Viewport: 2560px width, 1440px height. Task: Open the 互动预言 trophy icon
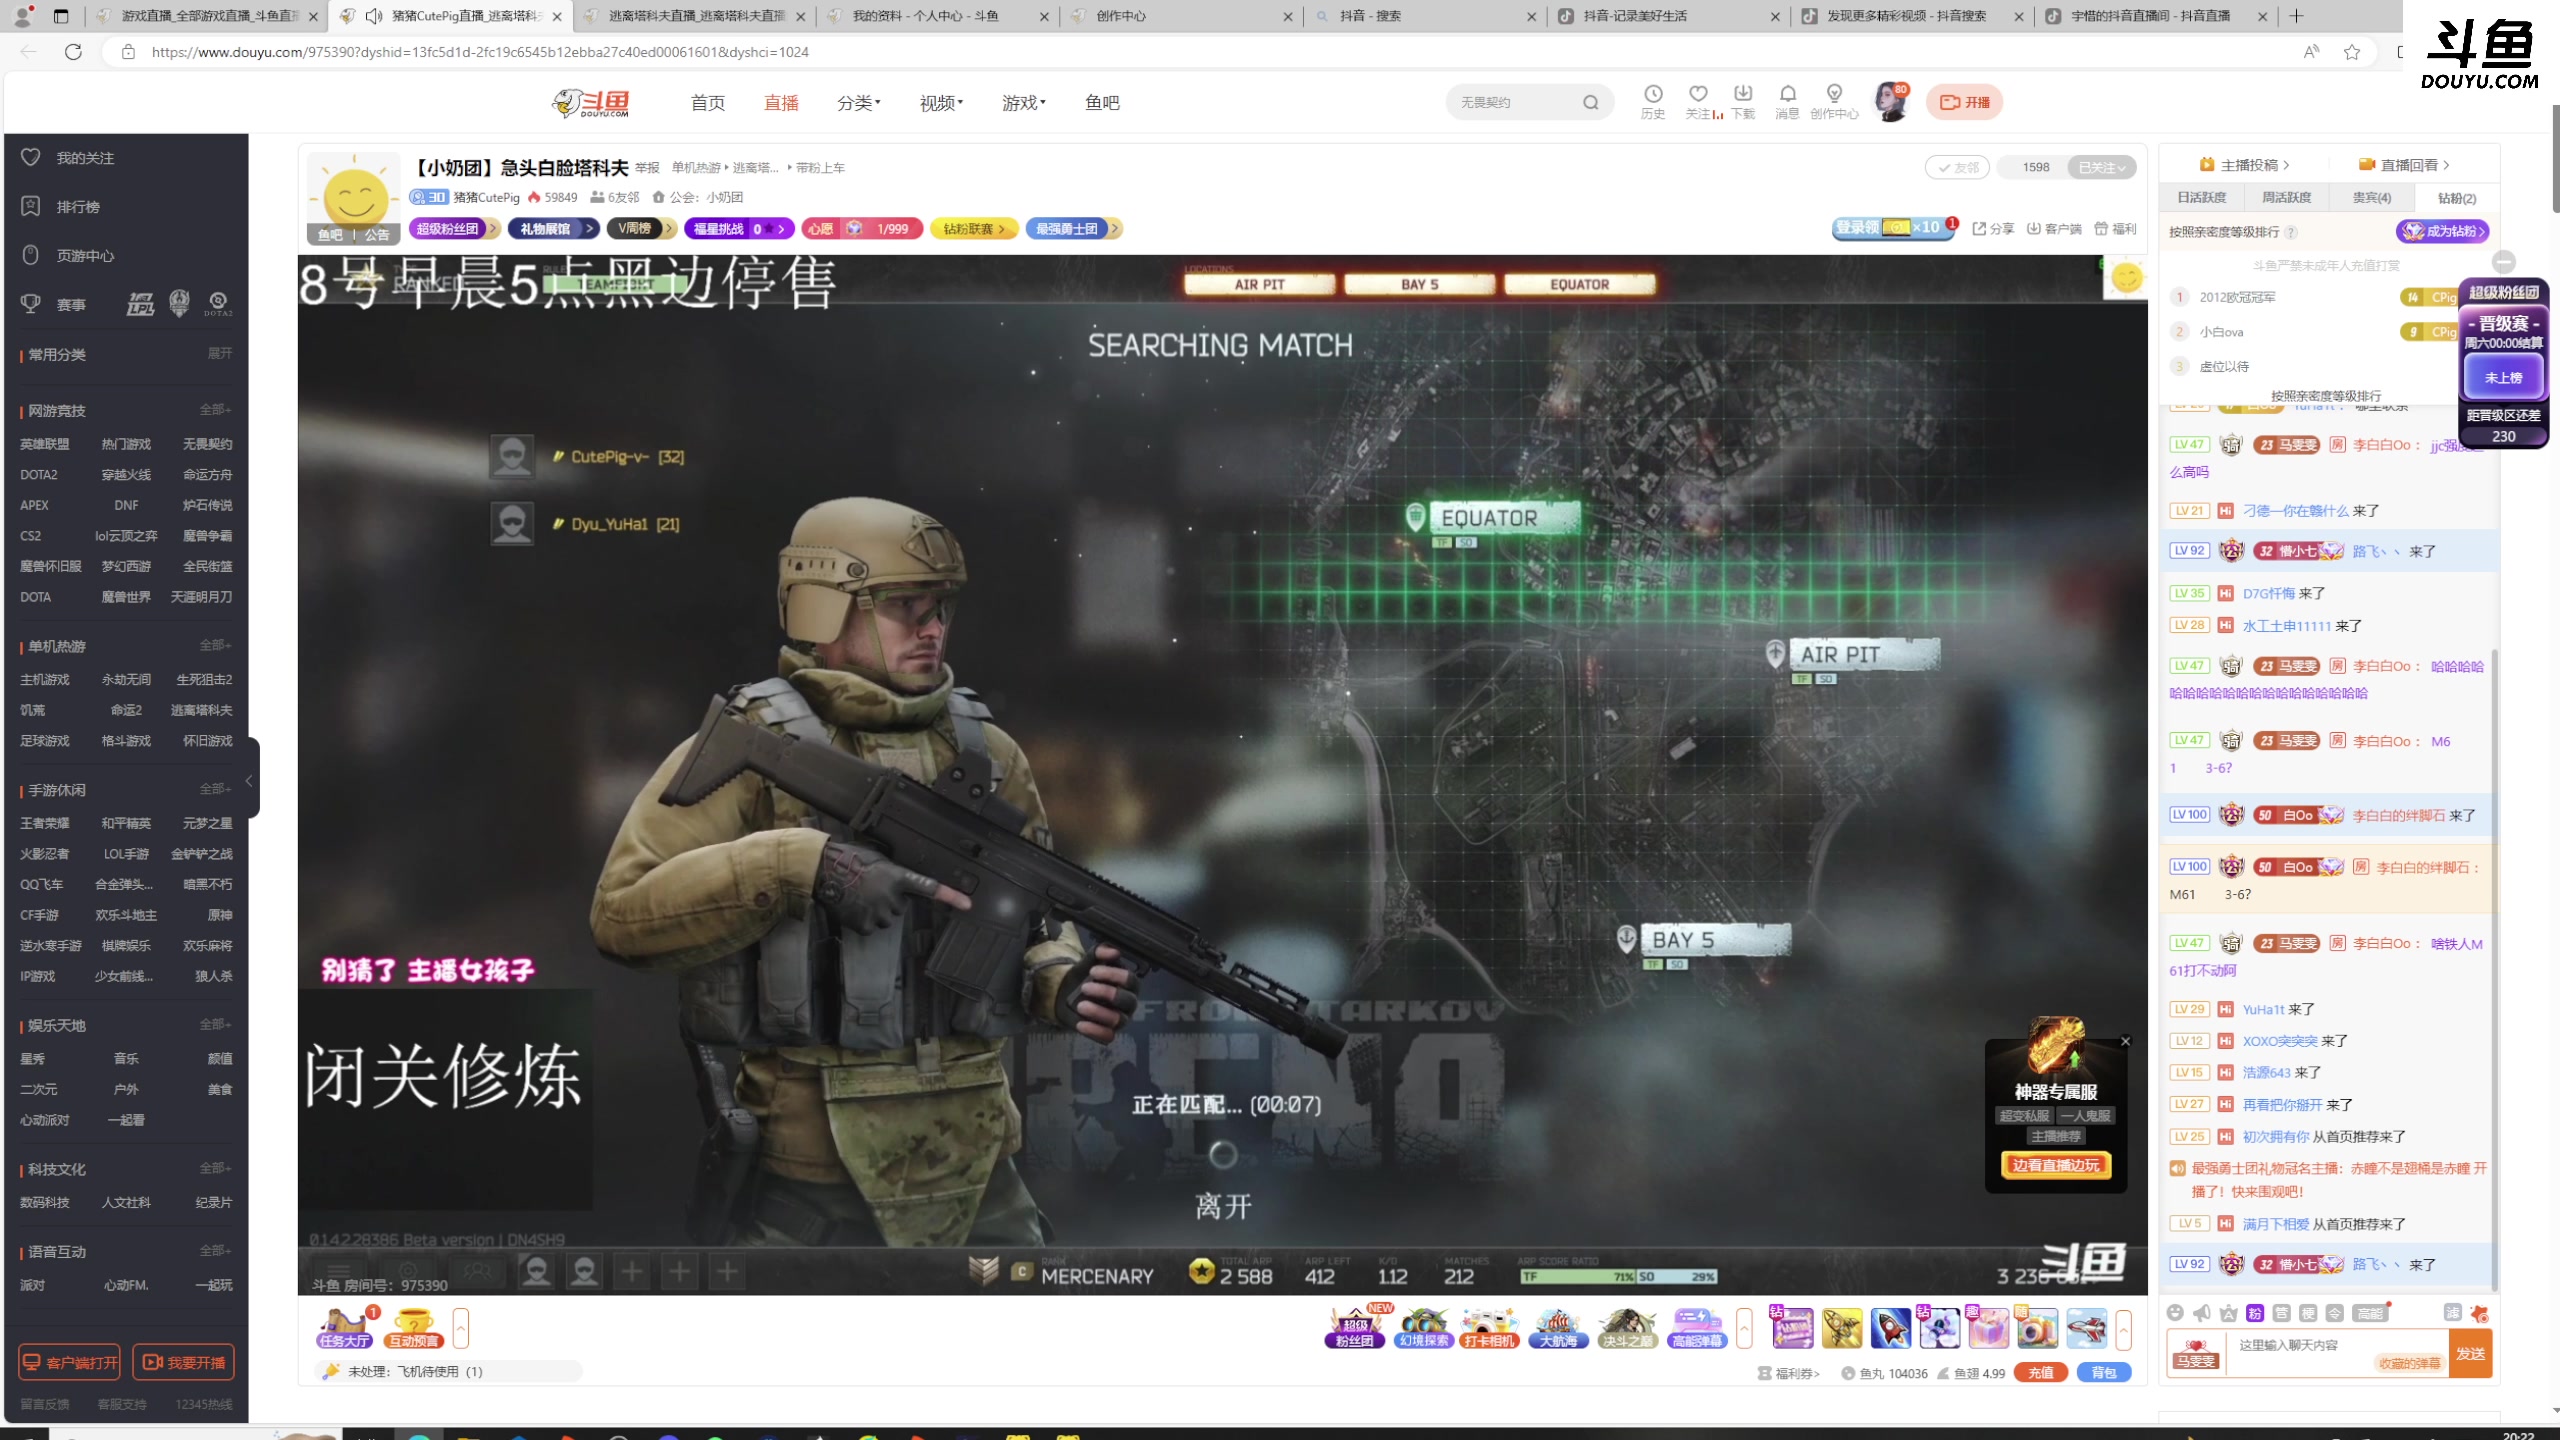[x=414, y=1329]
